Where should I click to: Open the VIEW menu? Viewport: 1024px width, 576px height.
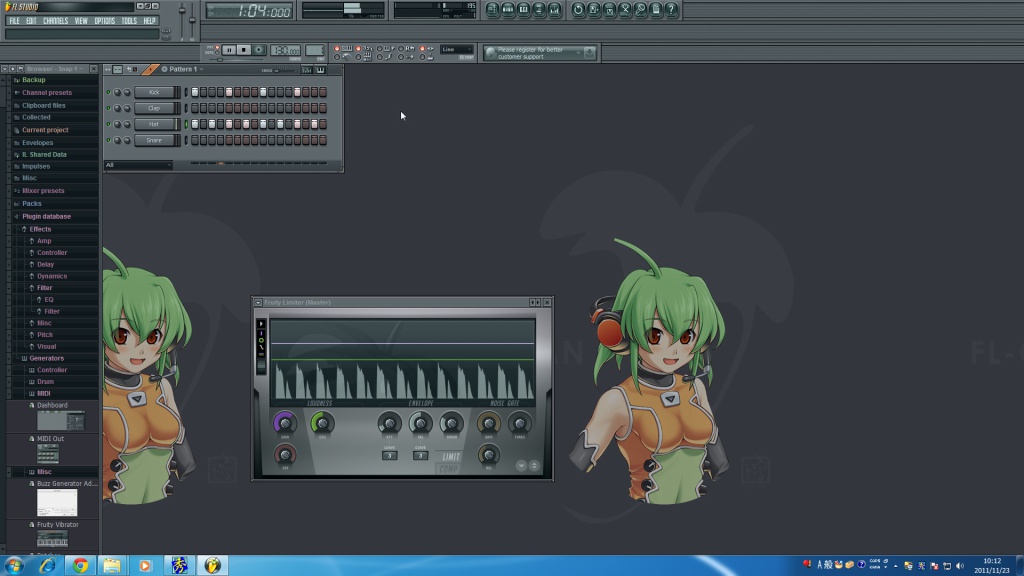click(x=81, y=21)
